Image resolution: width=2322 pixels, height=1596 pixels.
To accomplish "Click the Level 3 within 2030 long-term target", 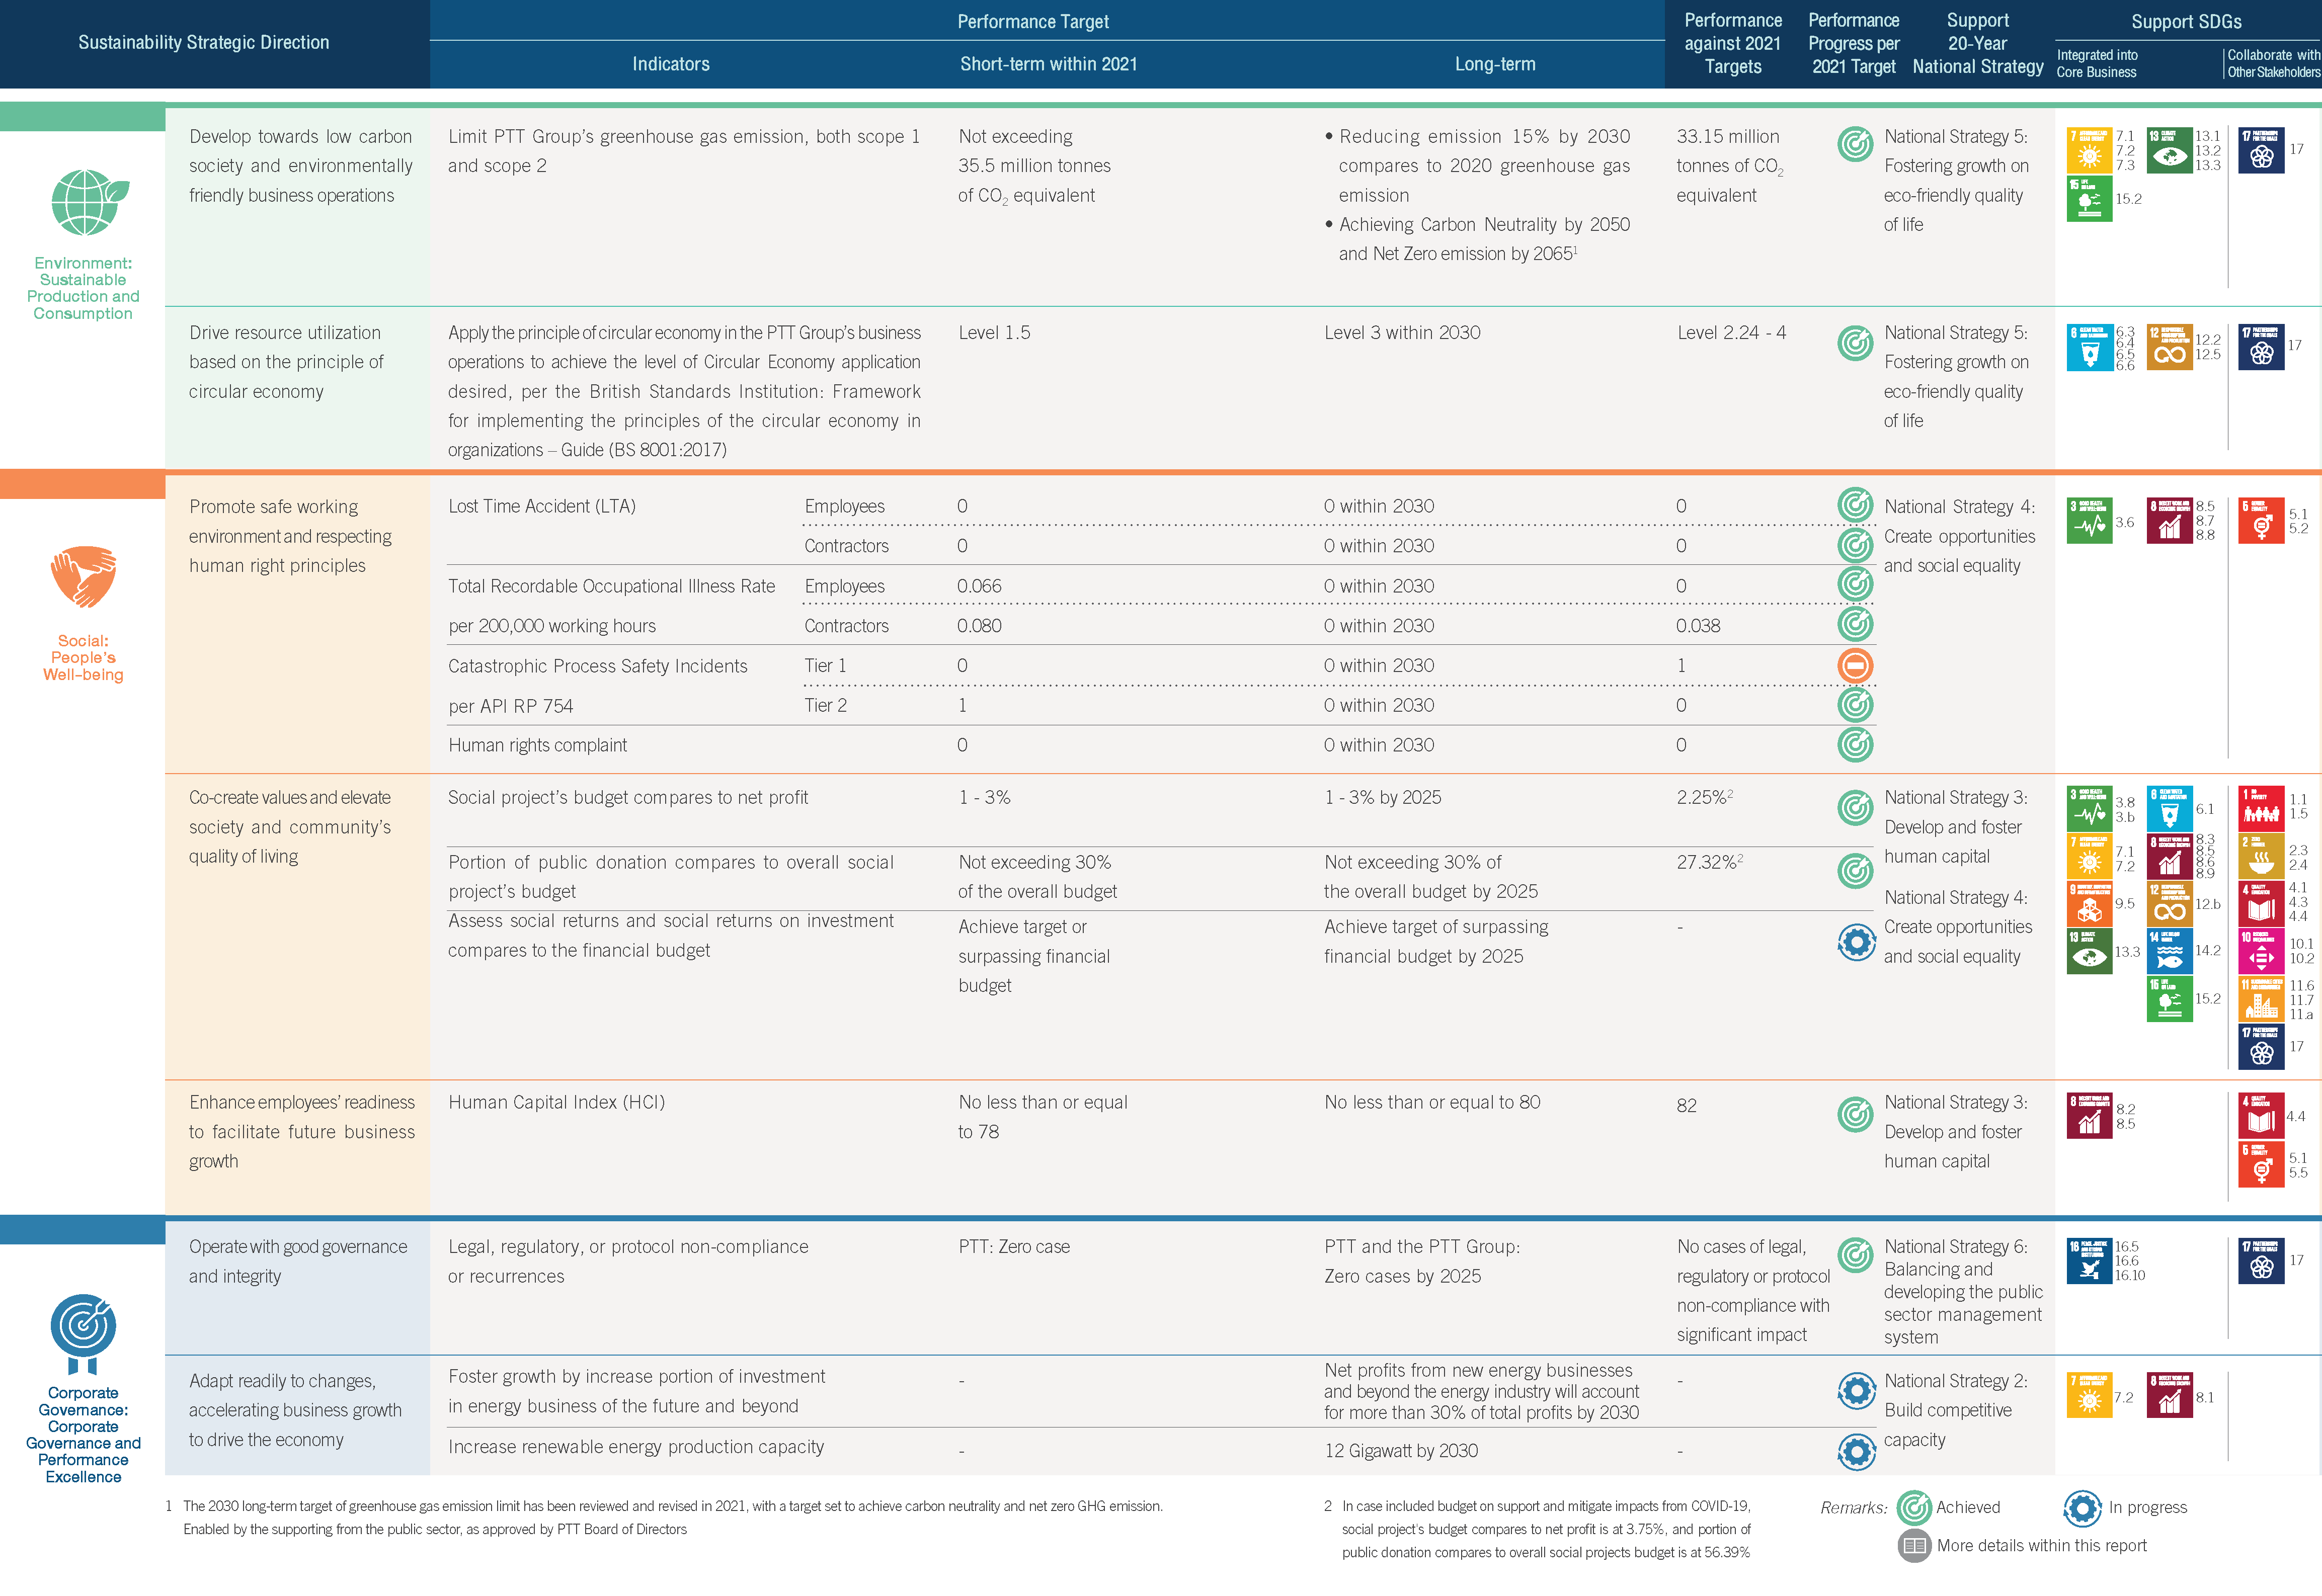I will pyautogui.click(x=1402, y=333).
